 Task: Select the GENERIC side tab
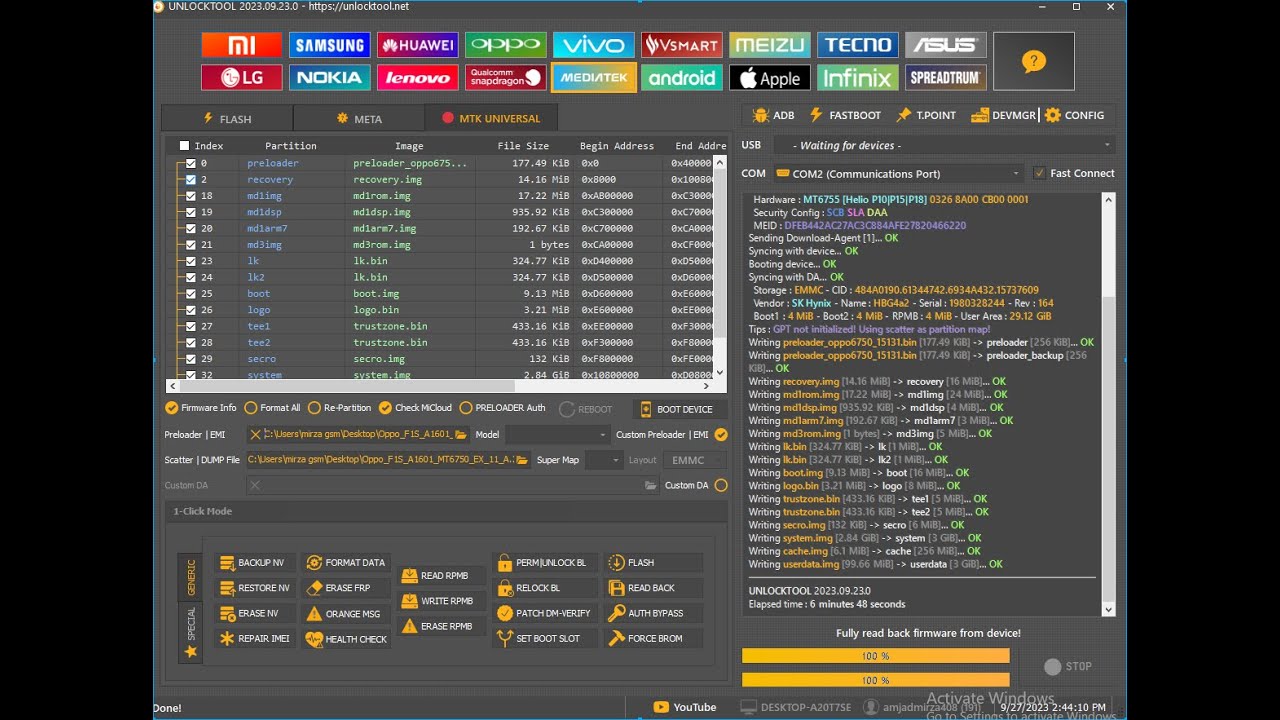[190, 577]
